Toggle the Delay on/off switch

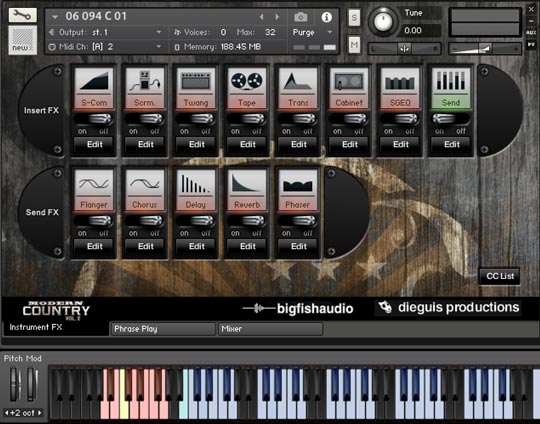tap(196, 221)
